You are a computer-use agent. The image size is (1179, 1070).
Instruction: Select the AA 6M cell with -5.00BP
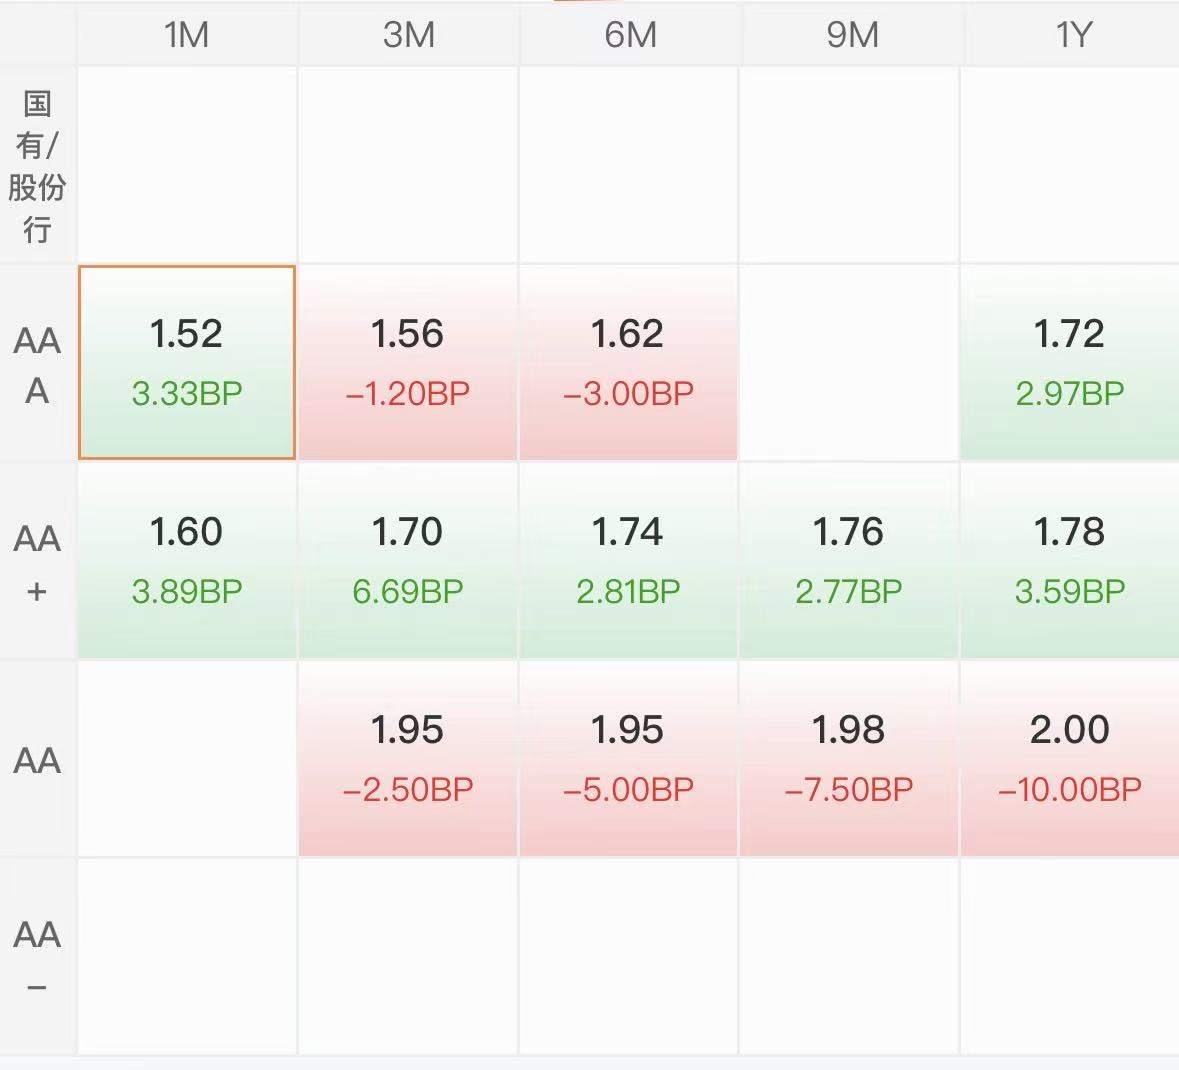pos(628,758)
